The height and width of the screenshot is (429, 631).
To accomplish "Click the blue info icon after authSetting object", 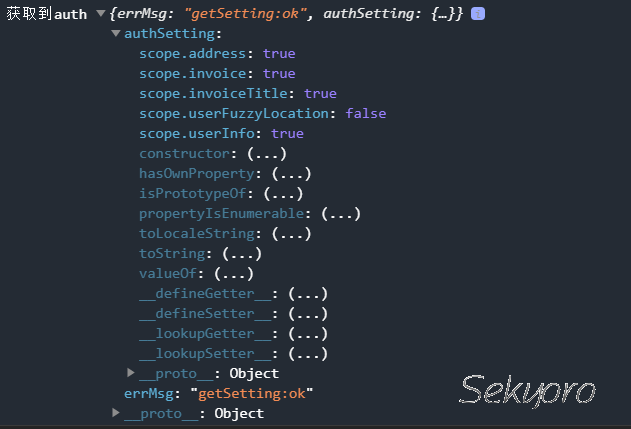I will (x=478, y=14).
